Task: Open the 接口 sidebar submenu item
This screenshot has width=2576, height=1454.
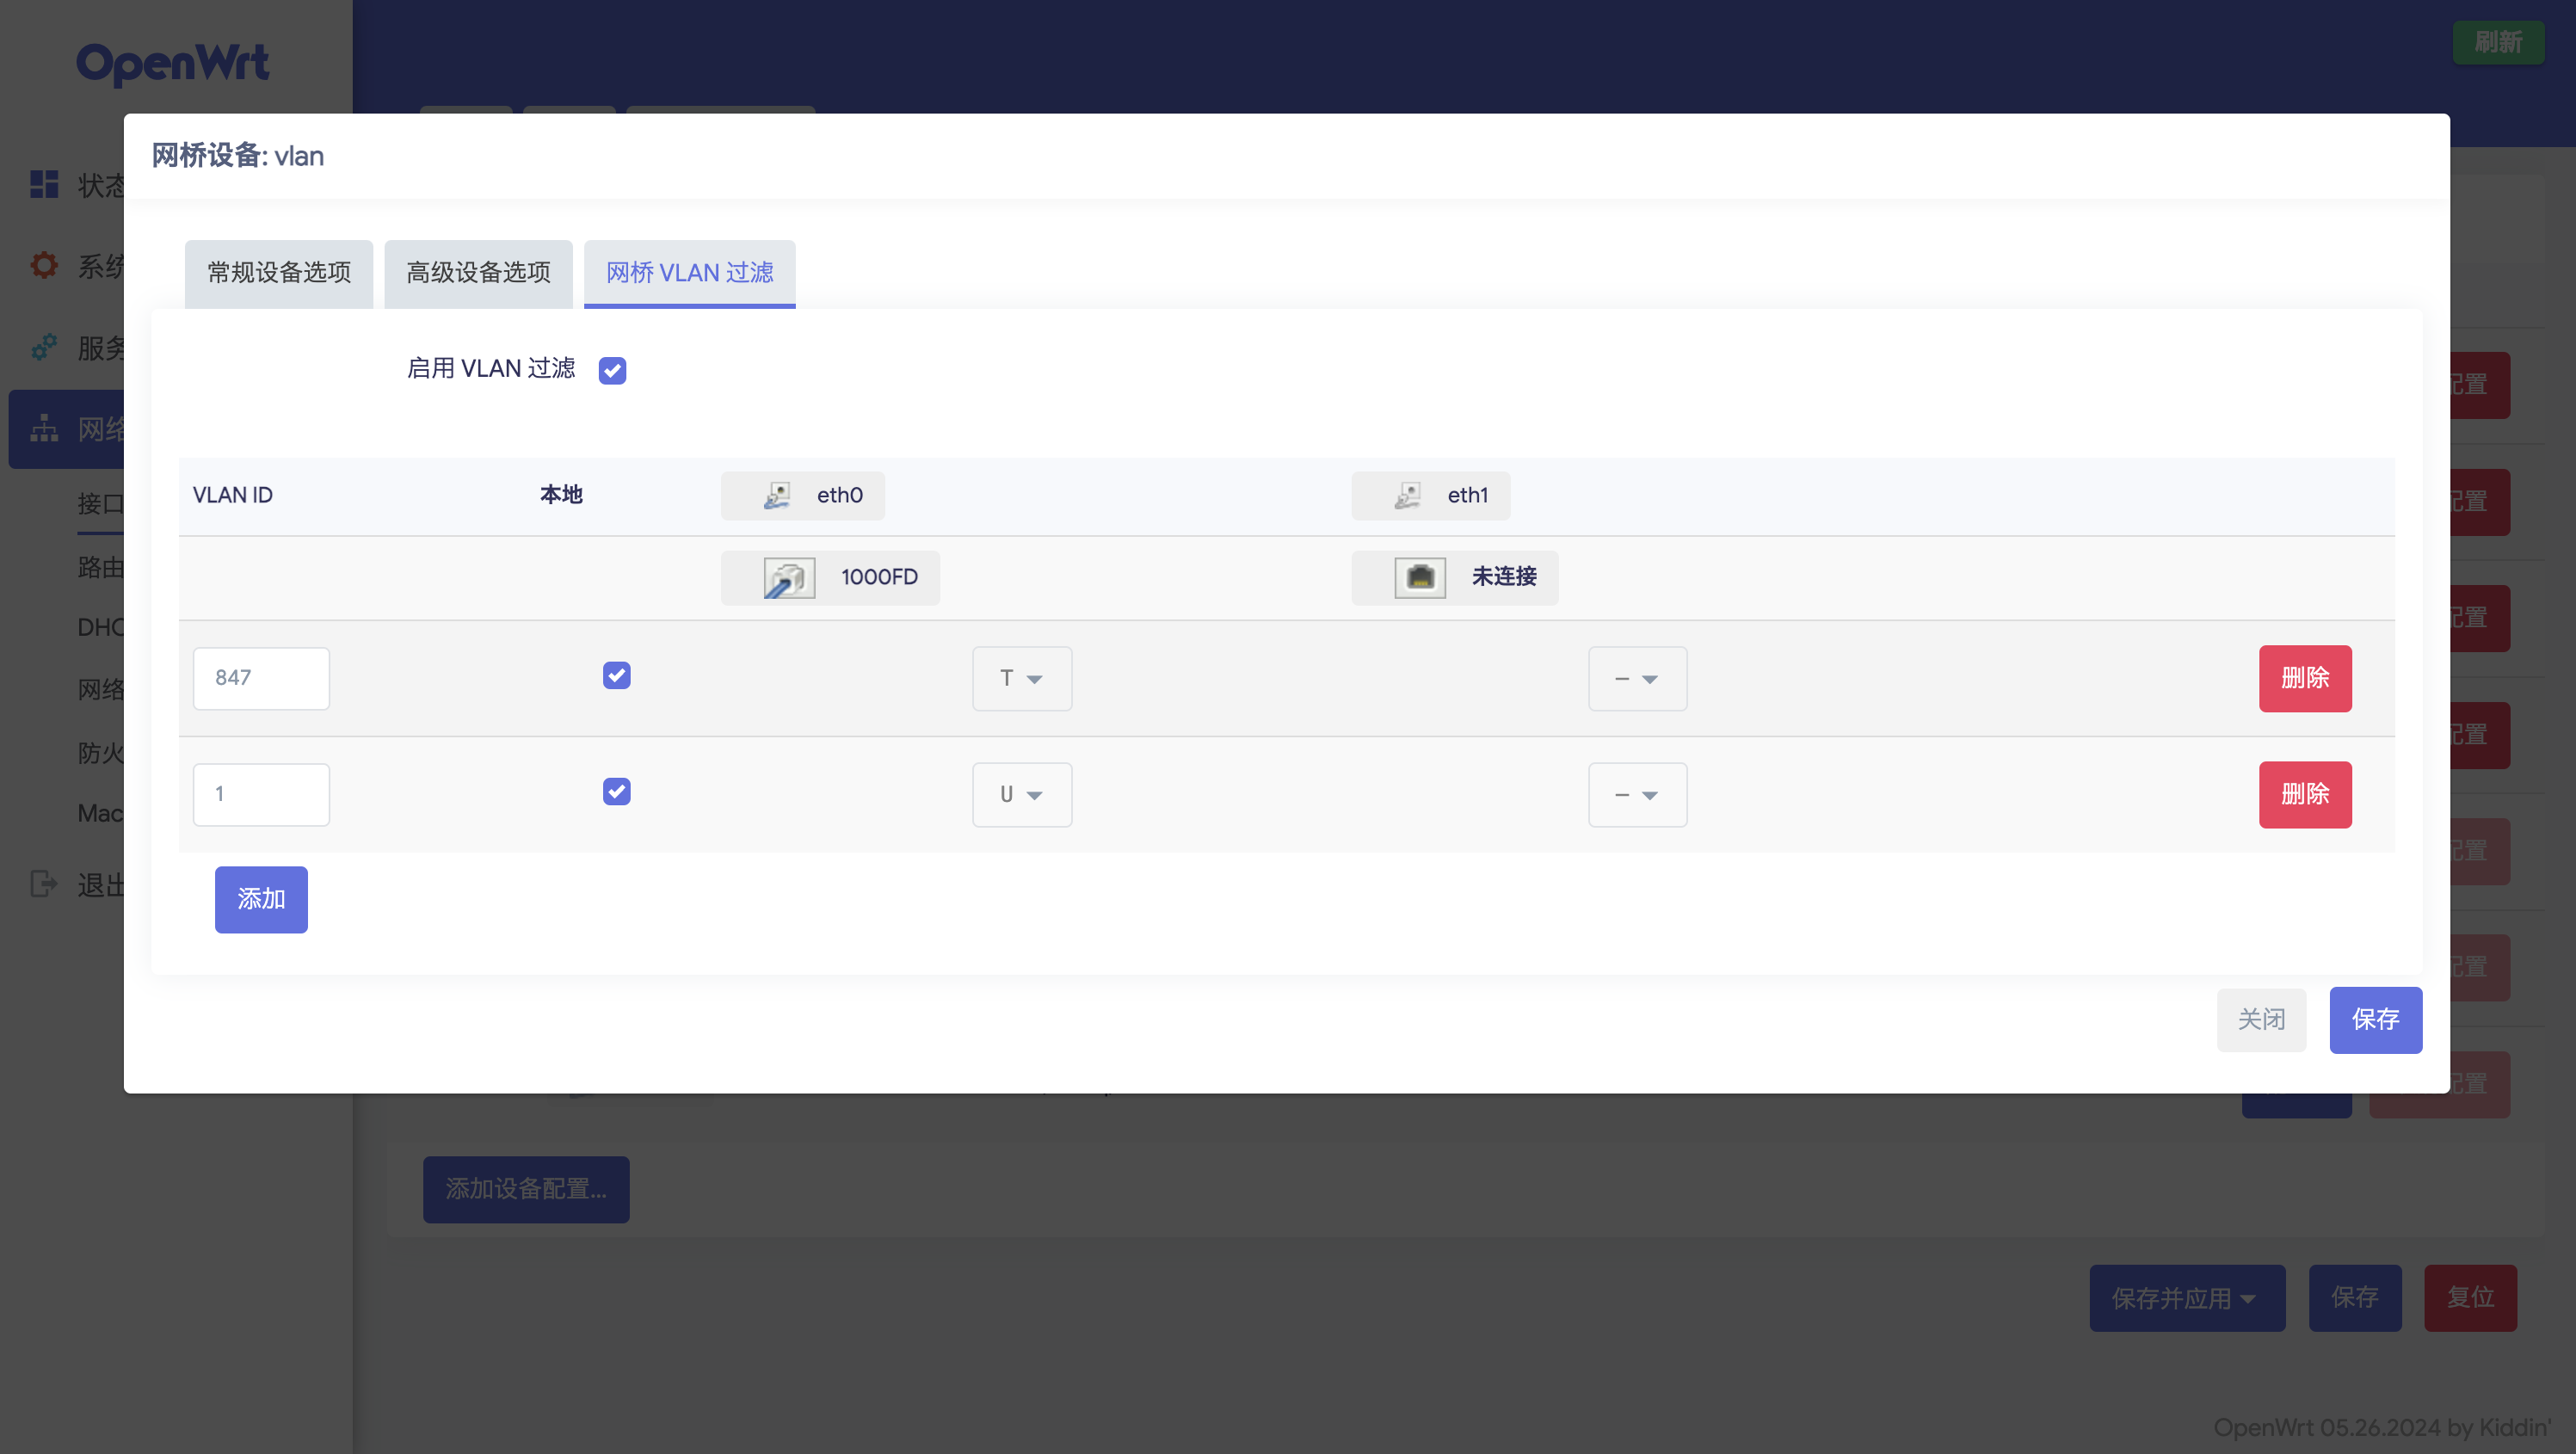Action: (x=100, y=503)
